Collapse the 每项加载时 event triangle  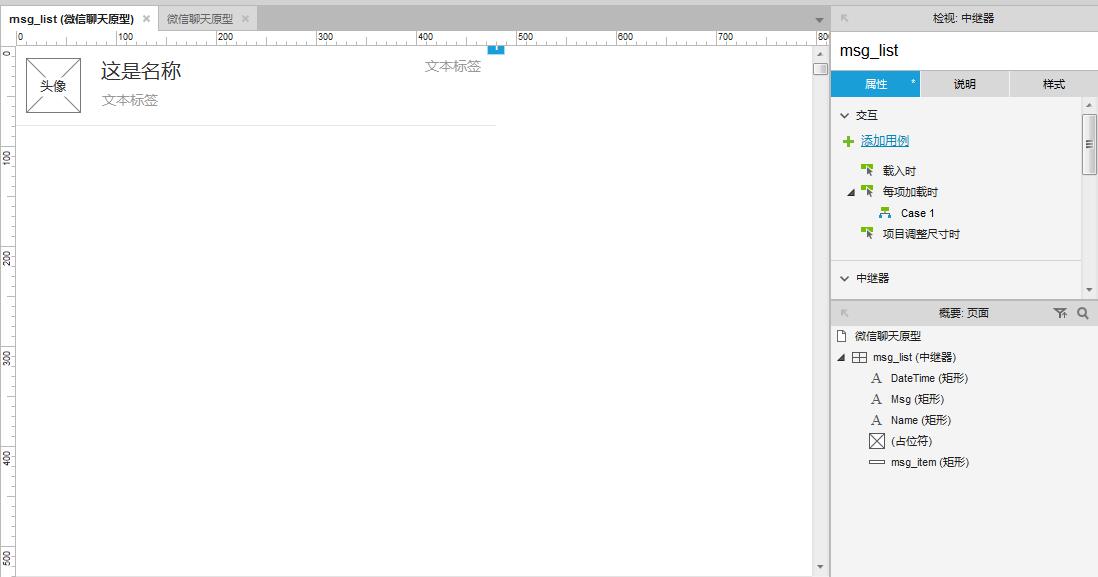coord(851,192)
